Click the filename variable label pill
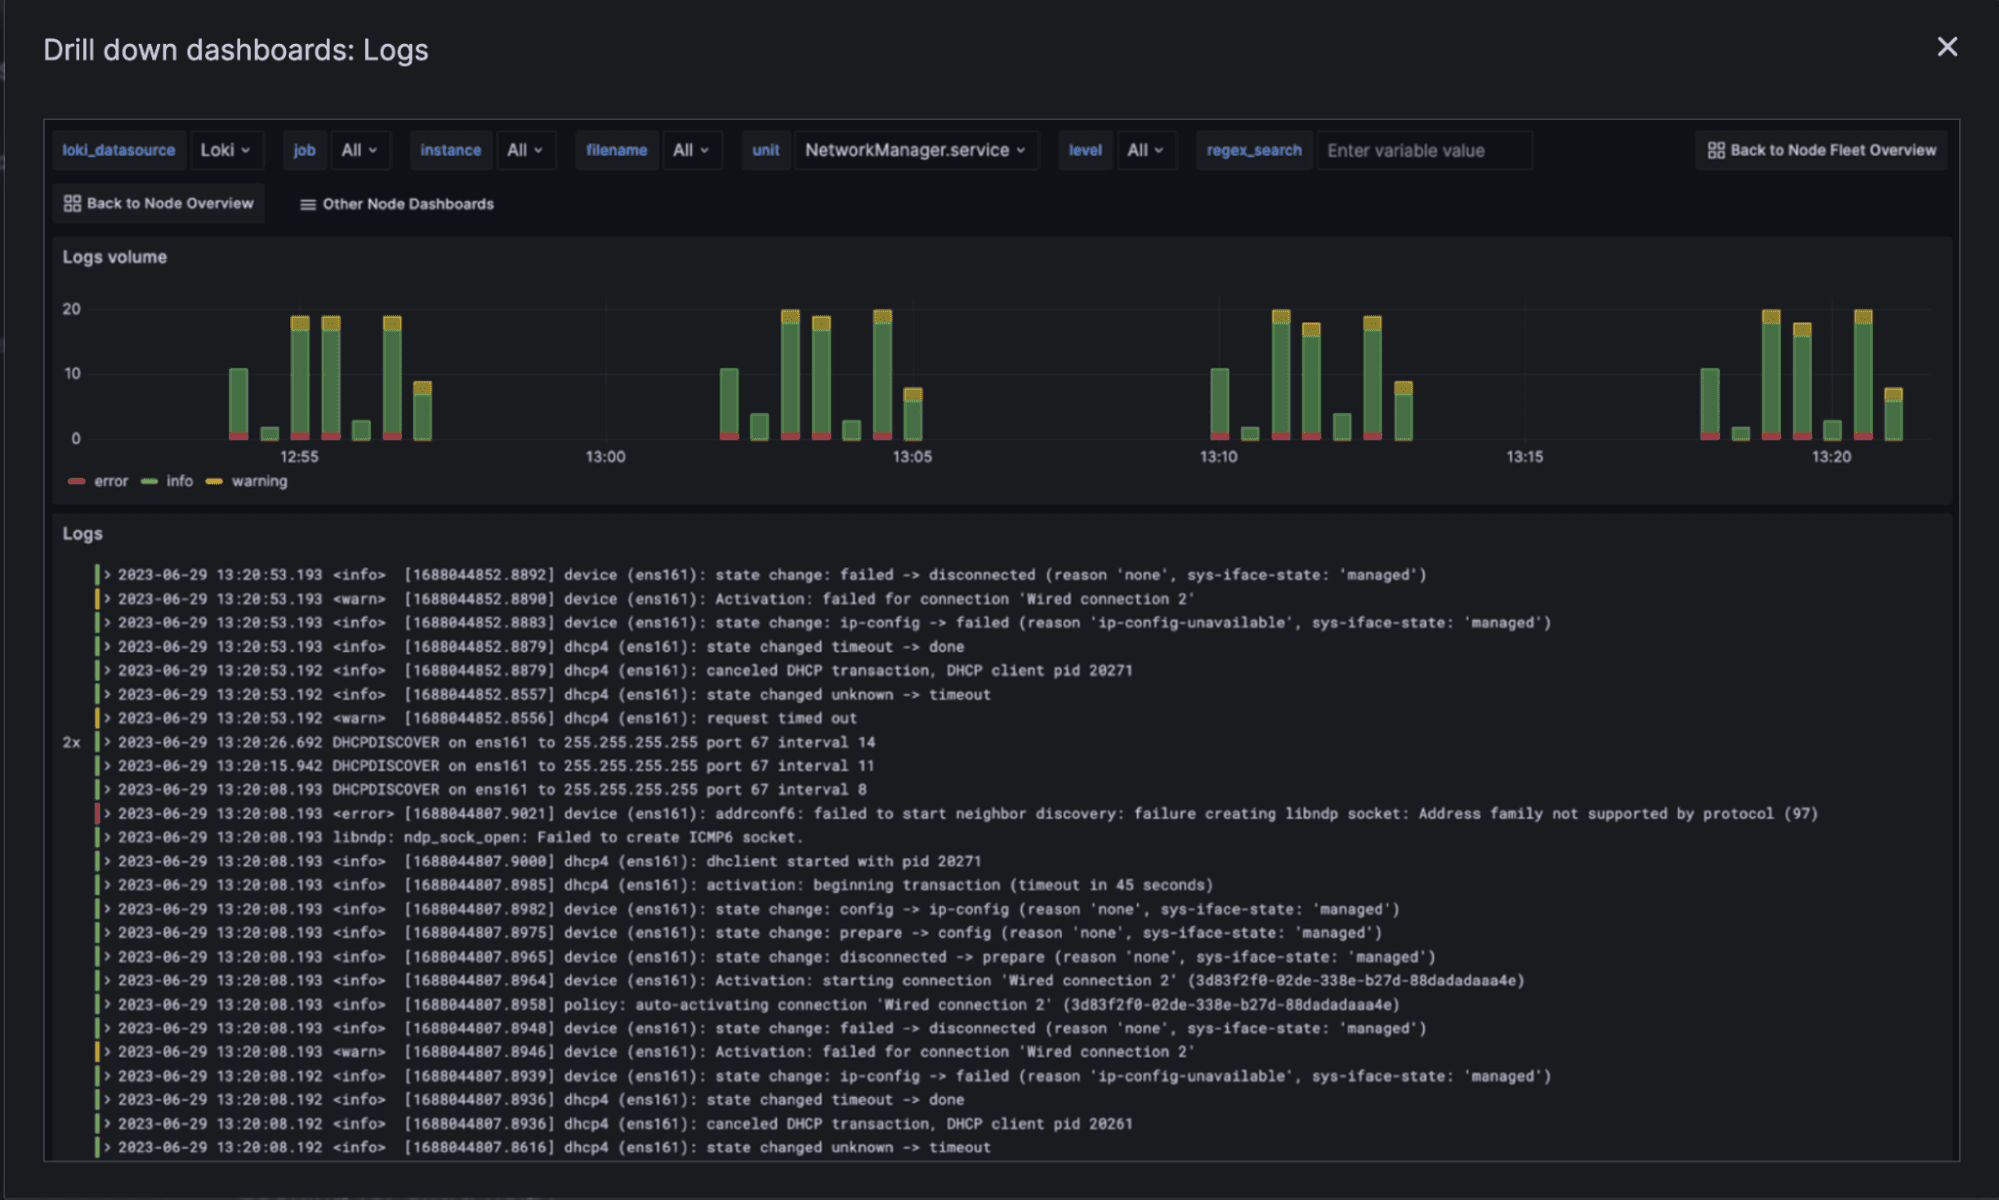1999x1200 pixels. pyautogui.click(x=616, y=149)
